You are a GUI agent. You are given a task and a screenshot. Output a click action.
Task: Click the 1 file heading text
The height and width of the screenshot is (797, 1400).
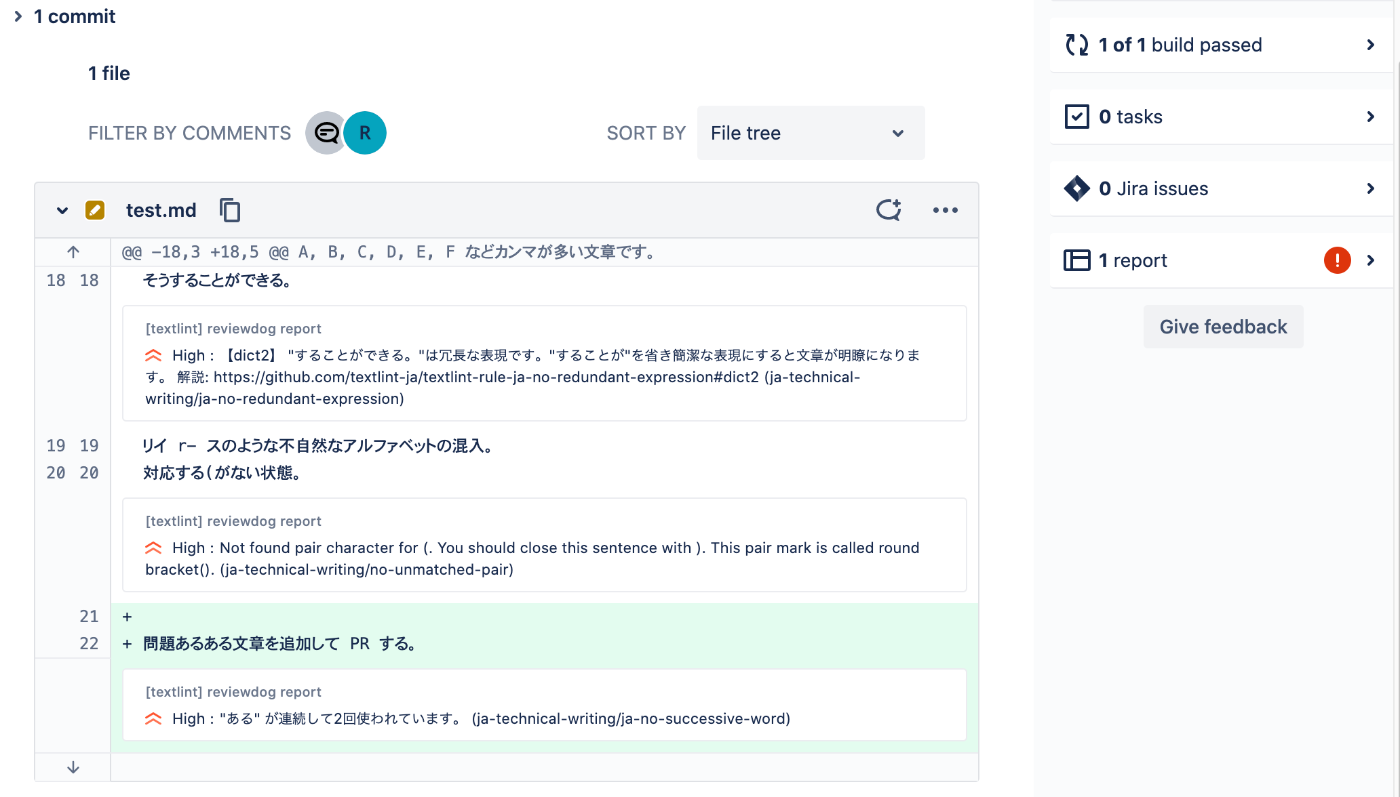point(109,73)
